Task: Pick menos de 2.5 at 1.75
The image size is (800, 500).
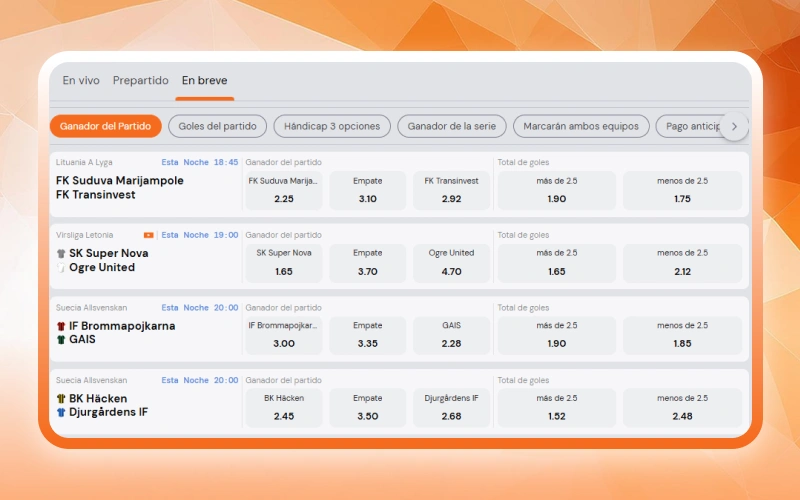Action: (x=682, y=190)
